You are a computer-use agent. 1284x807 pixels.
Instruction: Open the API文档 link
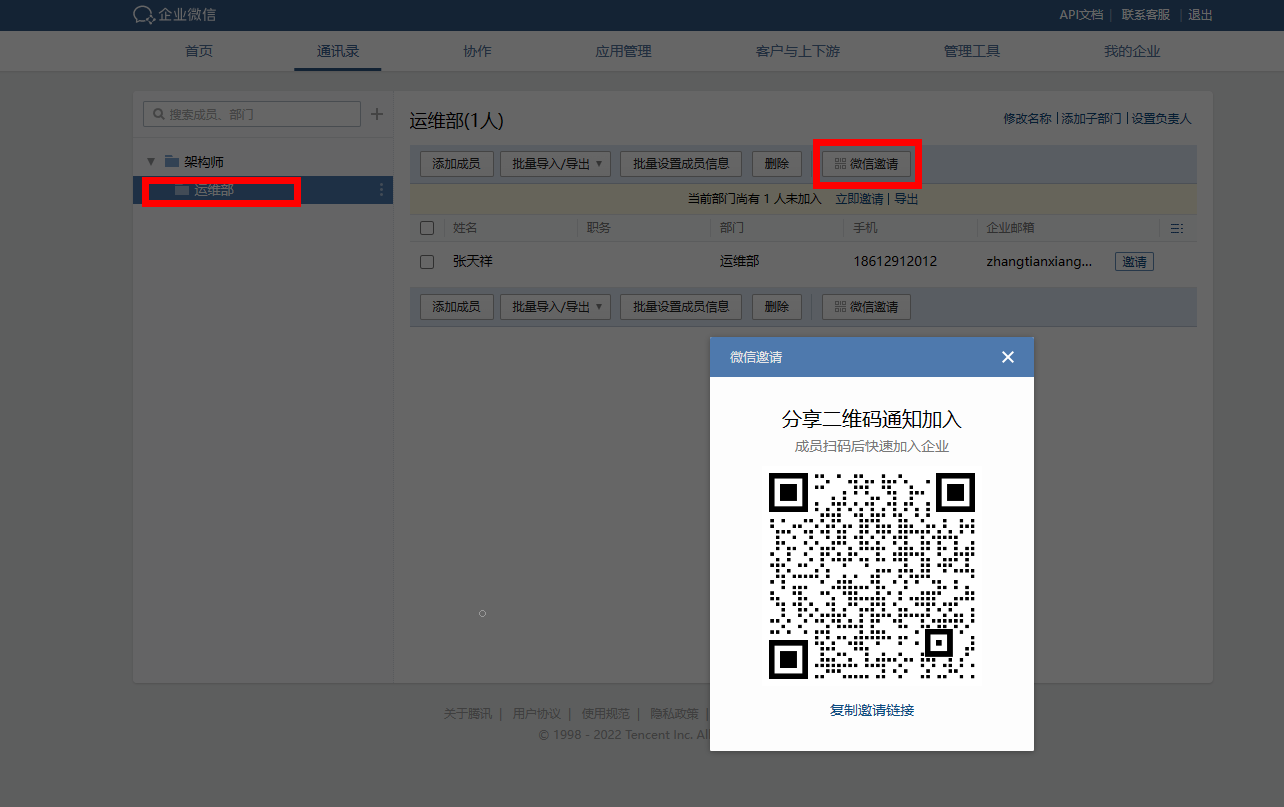(x=1081, y=15)
